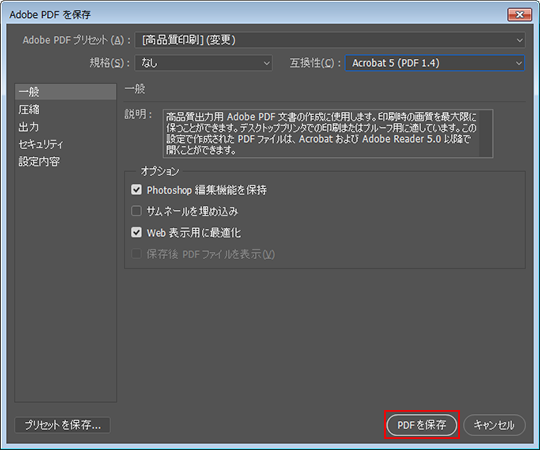
Task: Click the Adobe PDF プリセット (A): label
Action: click(x=76, y=40)
